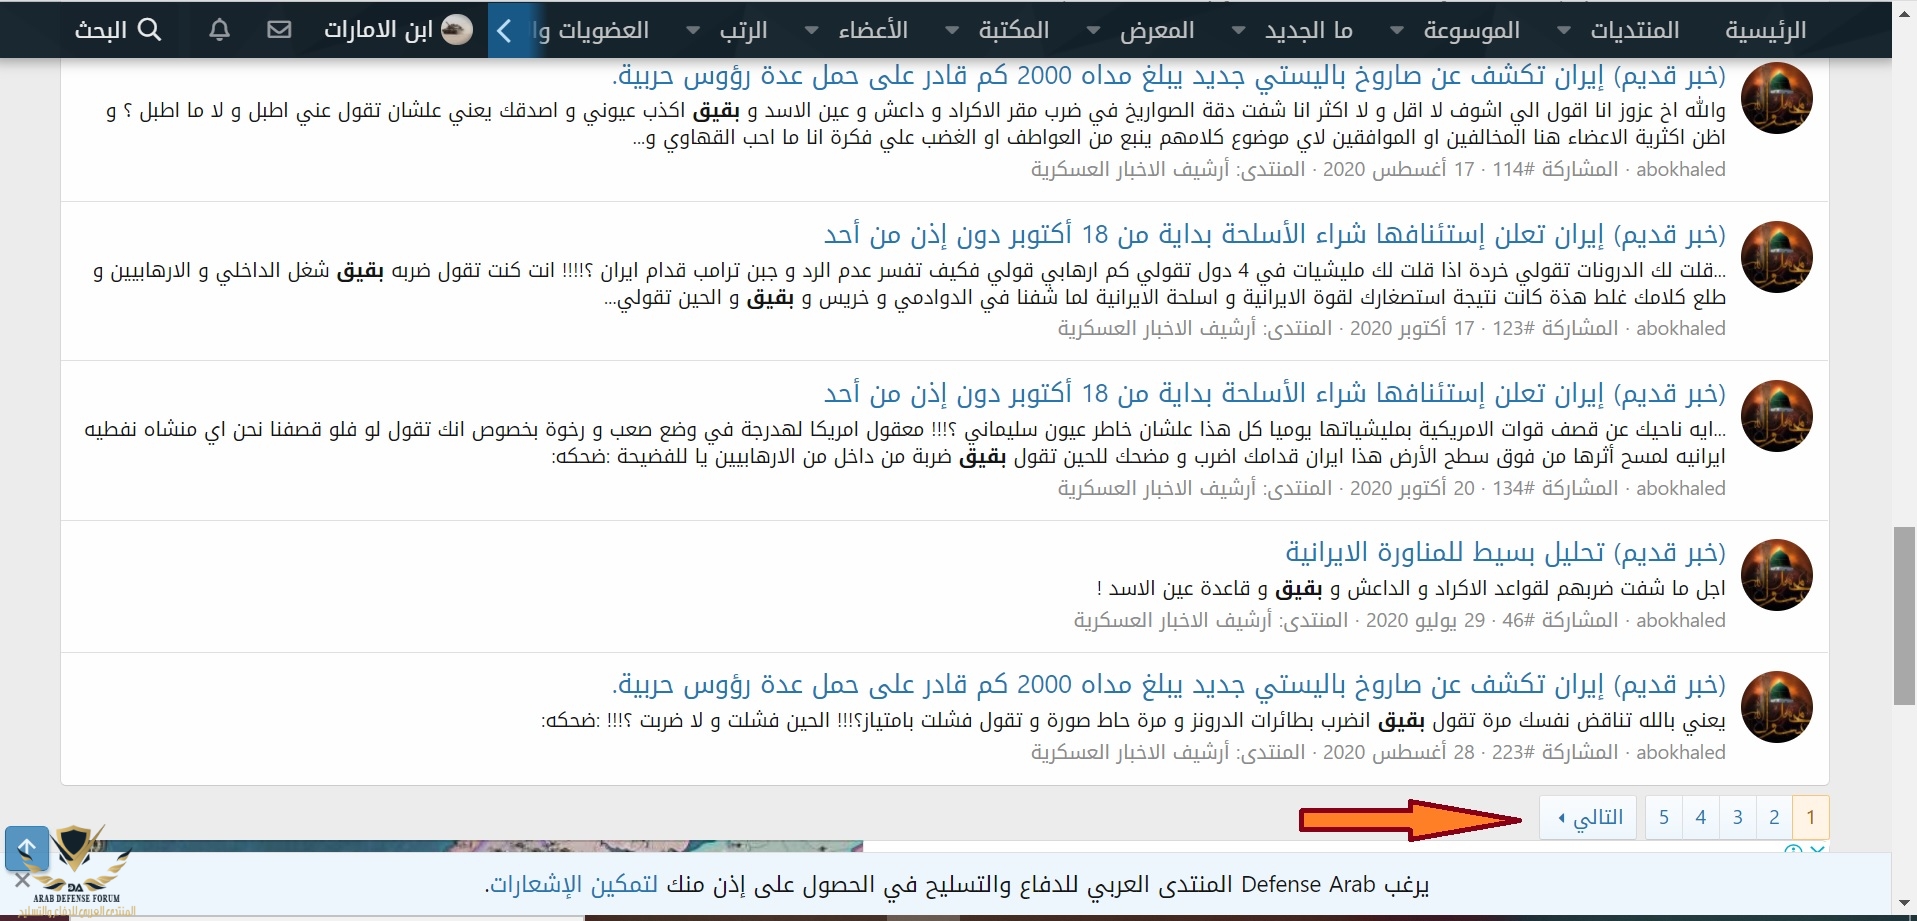Click the Arab Defense Forum logo
1917x921 pixels.
(77, 868)
